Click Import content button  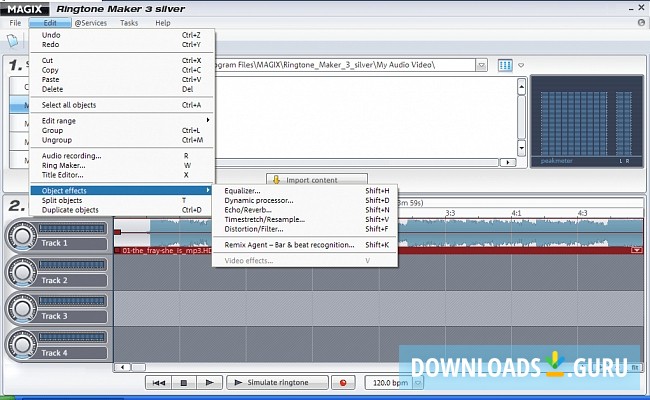click(317, 179)
